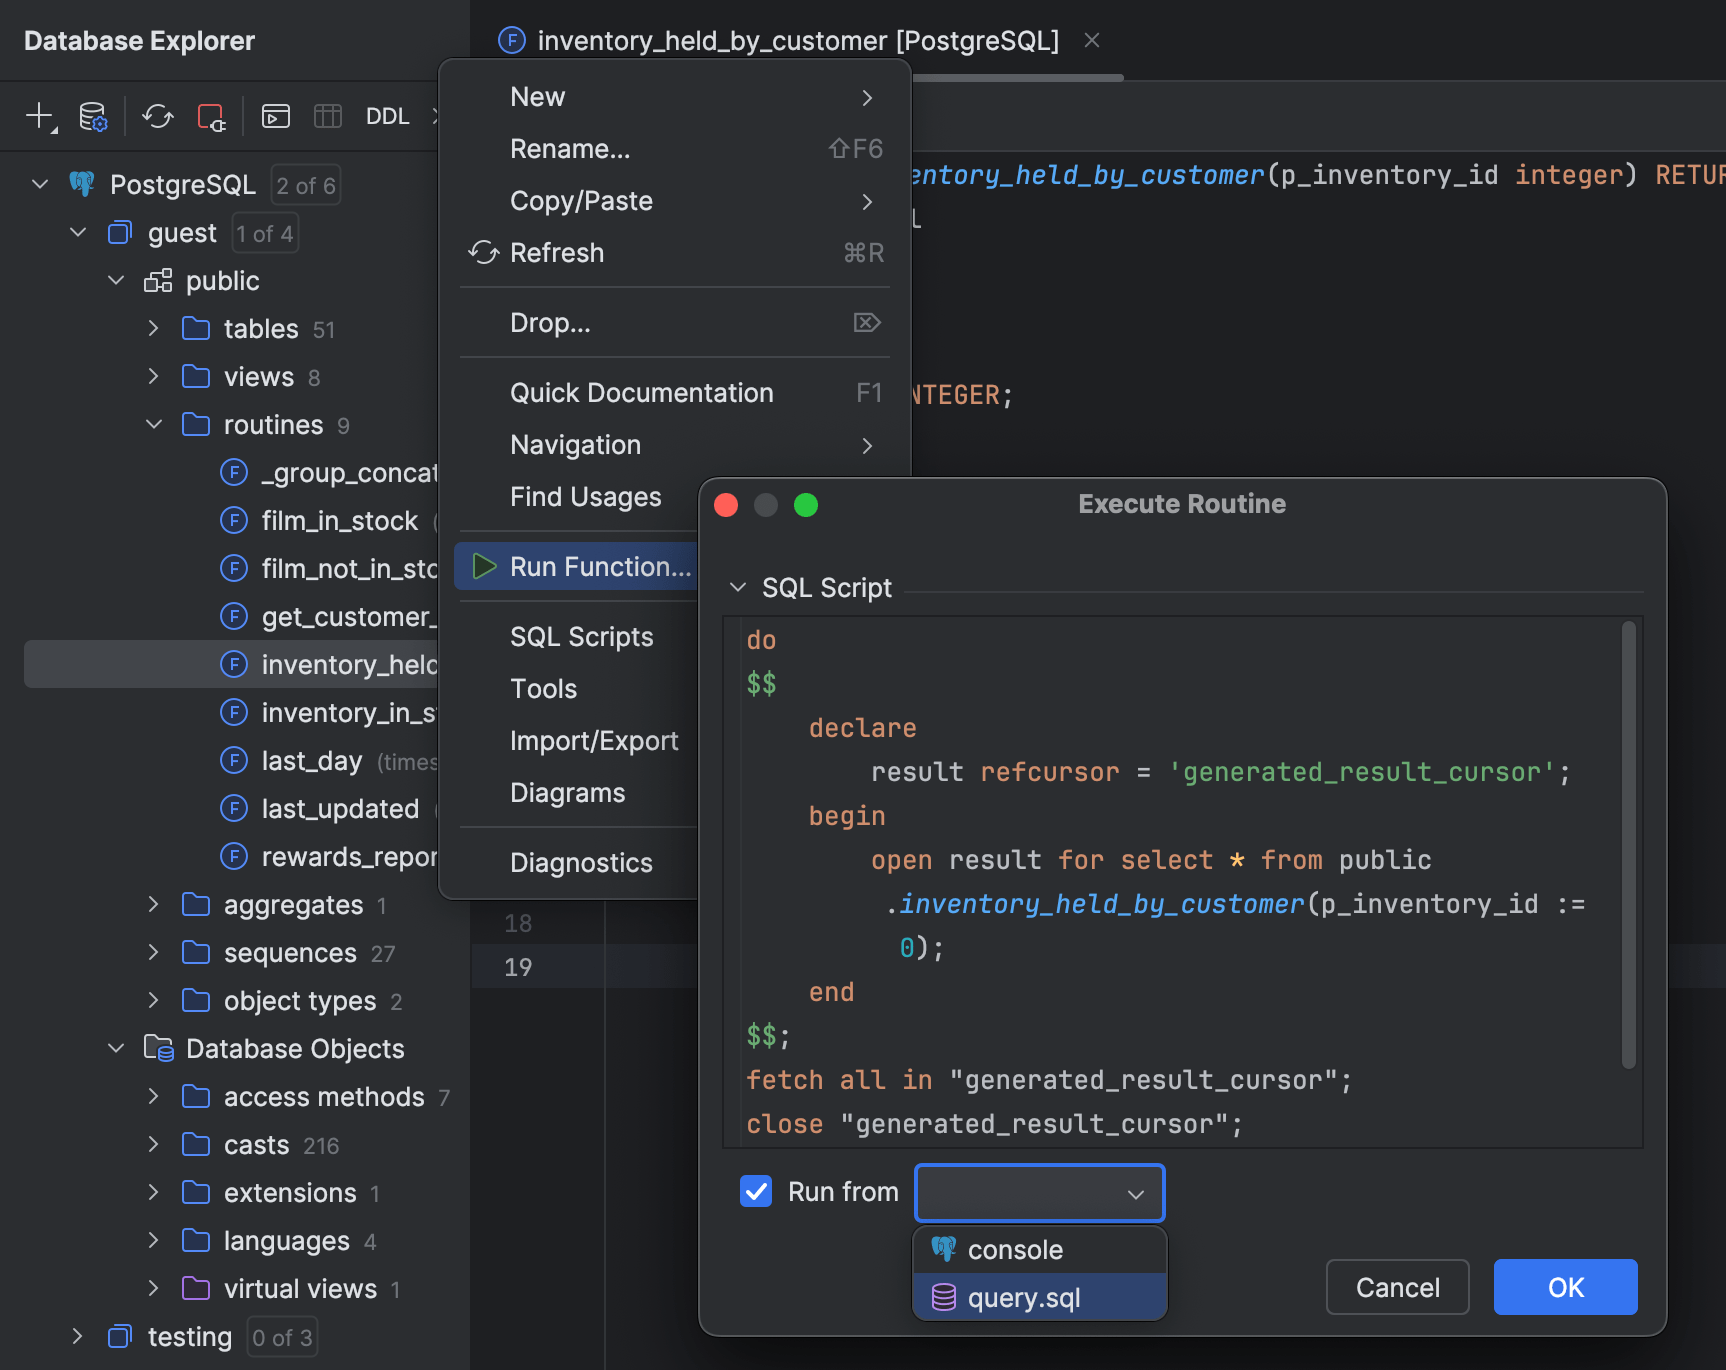Enable the Run from checkbox
Screen dimensions: 1726x1370
click(756, 1191)
